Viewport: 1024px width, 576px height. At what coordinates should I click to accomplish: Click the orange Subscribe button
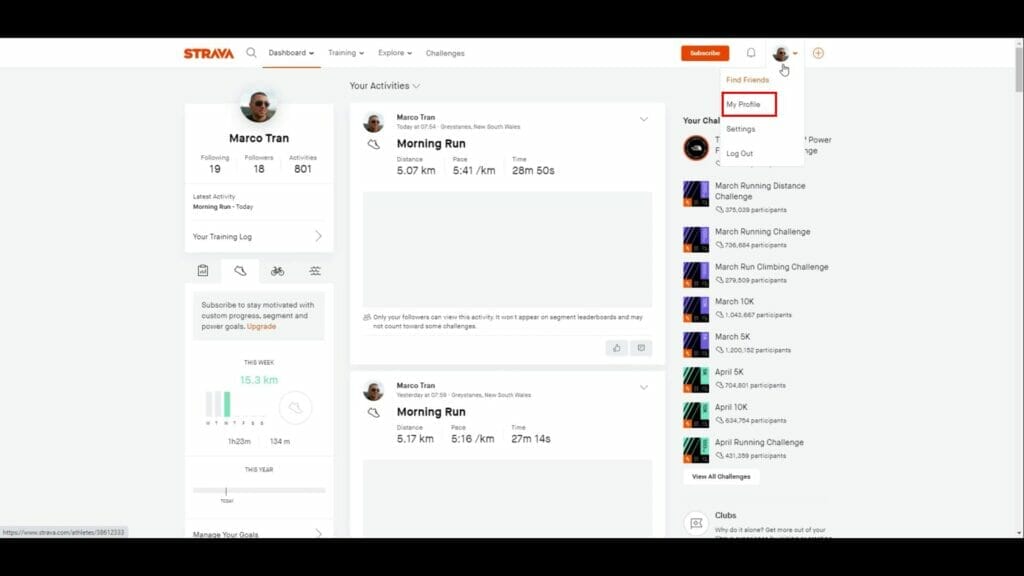(705, 52)
